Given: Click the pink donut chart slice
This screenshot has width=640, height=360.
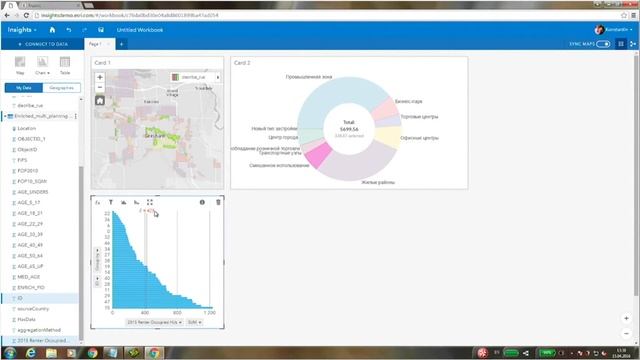Looking at the screenshot, I should pyautogui.click(x=318, y=155).
